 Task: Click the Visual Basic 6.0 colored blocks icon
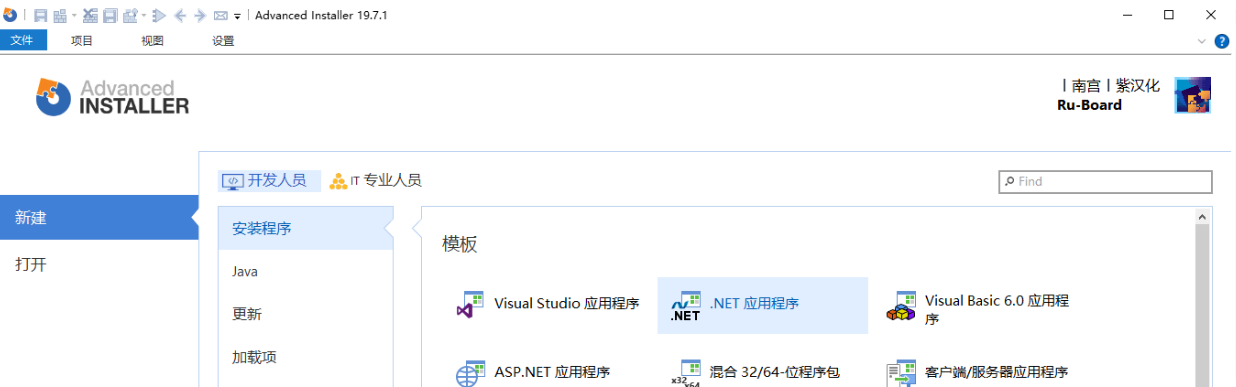point(901,306)
